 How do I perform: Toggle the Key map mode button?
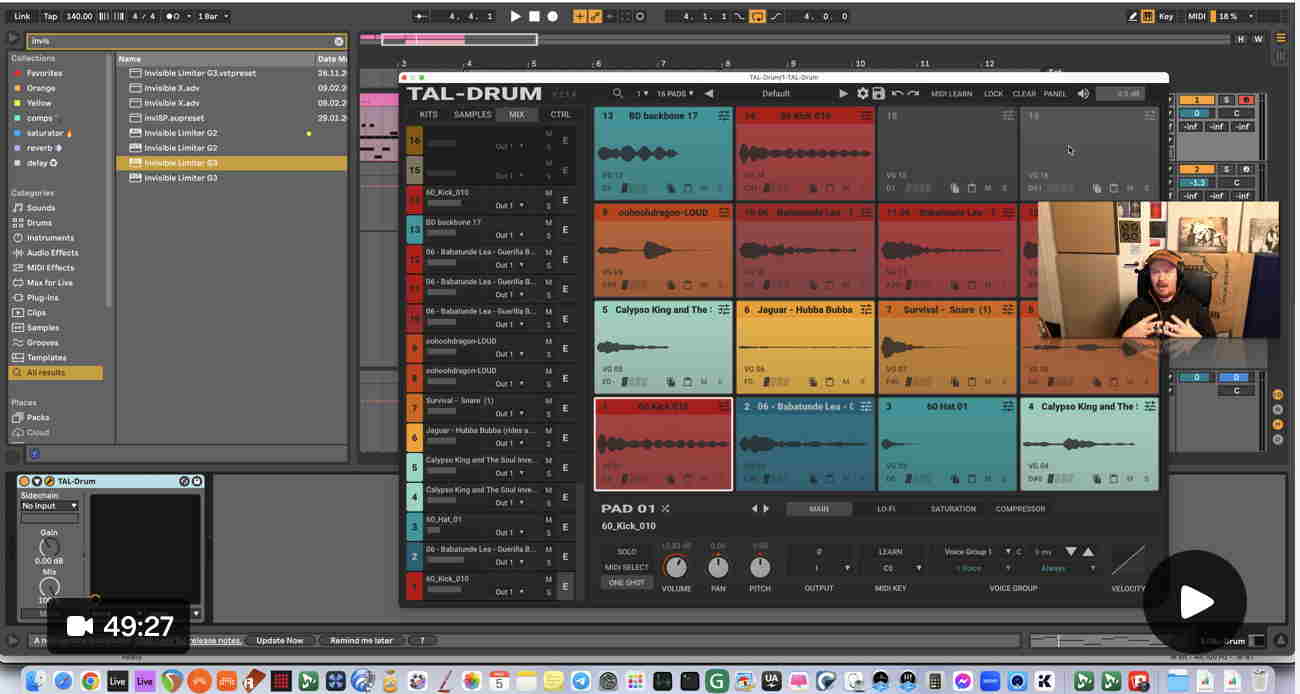click(x=1165, y=16)
